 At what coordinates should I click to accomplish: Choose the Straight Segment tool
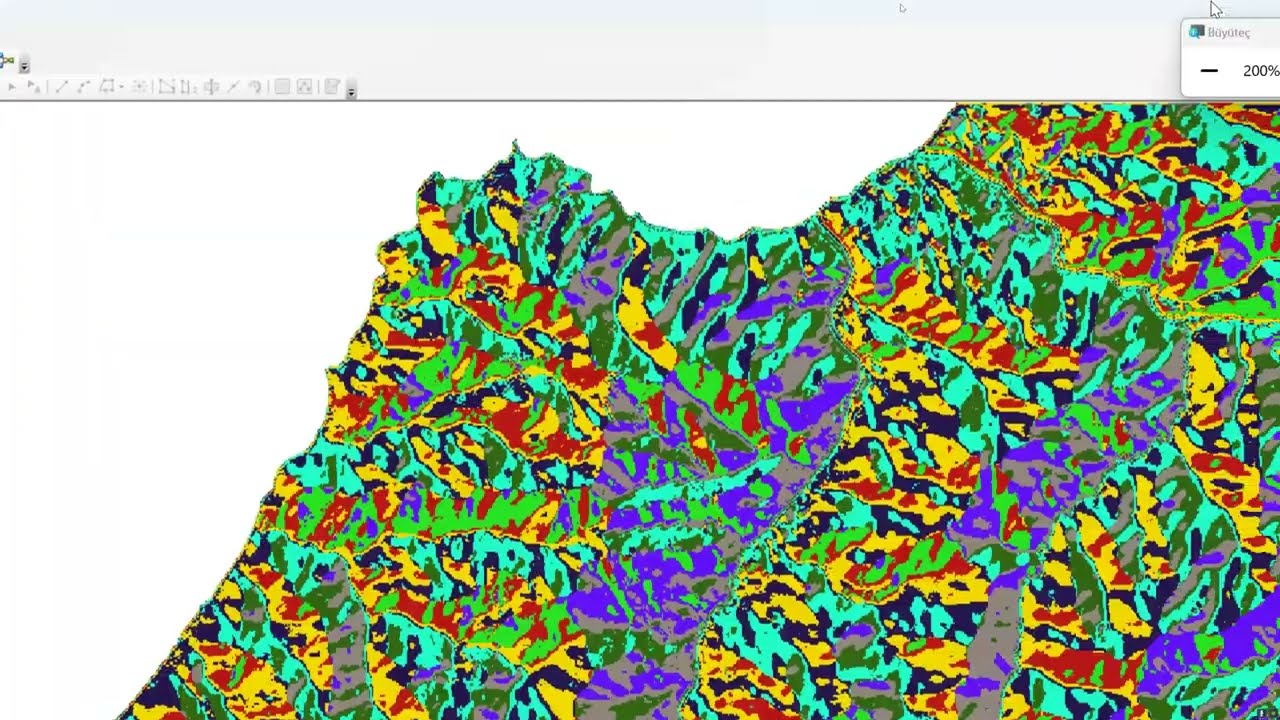coord(61,87)
